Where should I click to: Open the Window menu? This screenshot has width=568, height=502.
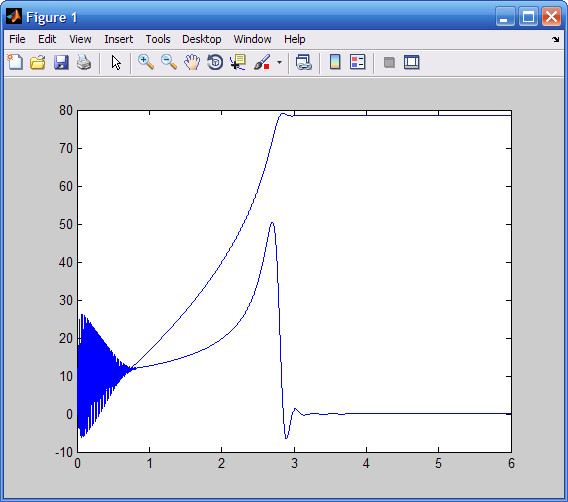[252, 39]
